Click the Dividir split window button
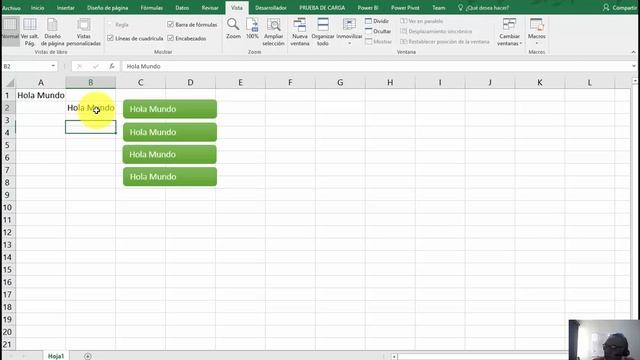This screenshot has height=360, width=640. (x=377, y=21)
